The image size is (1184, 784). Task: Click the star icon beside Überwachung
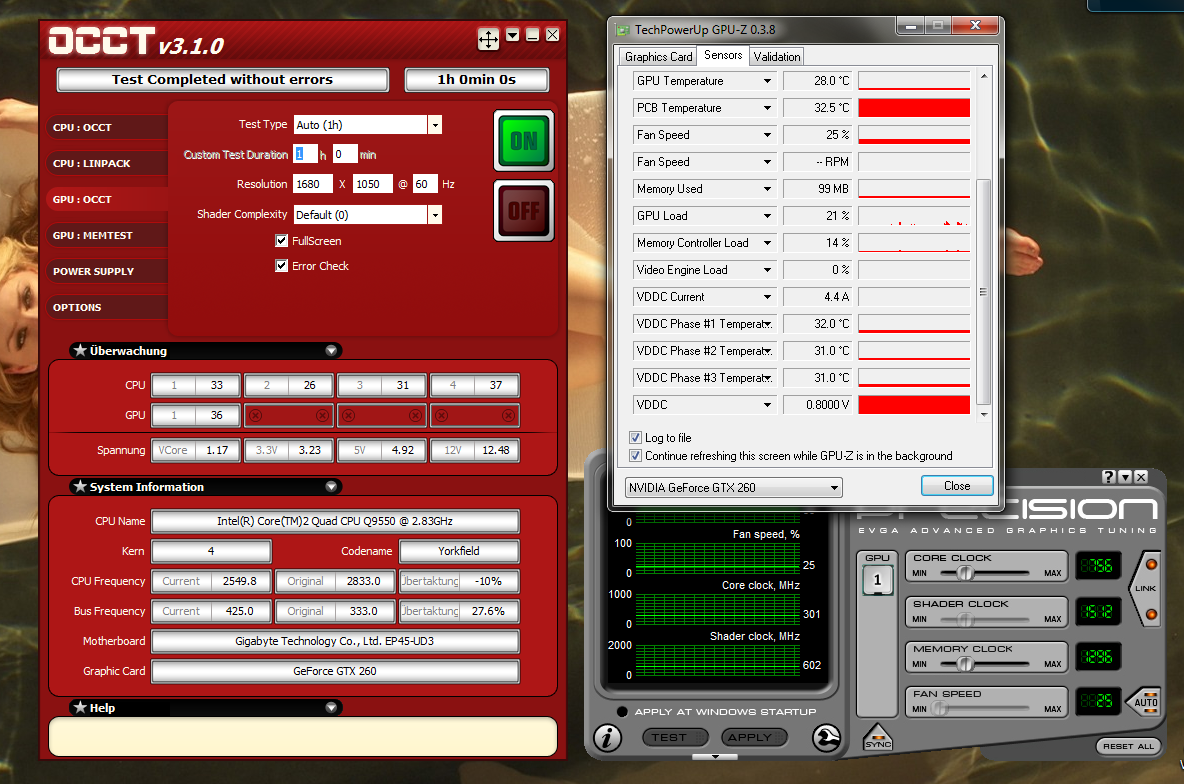[80, 350]
